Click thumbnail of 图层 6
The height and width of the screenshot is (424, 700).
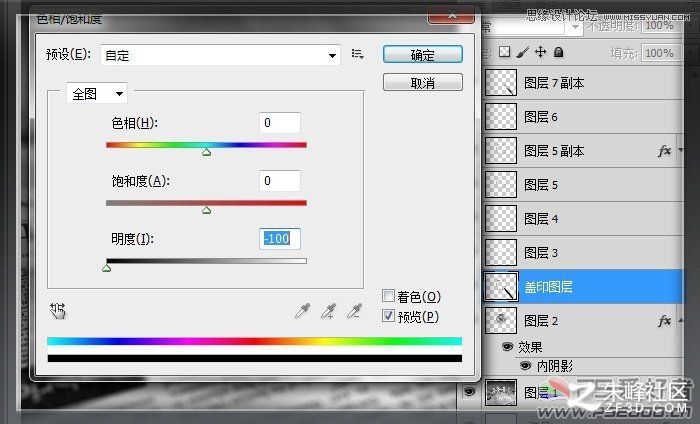[x=501, y=116]
